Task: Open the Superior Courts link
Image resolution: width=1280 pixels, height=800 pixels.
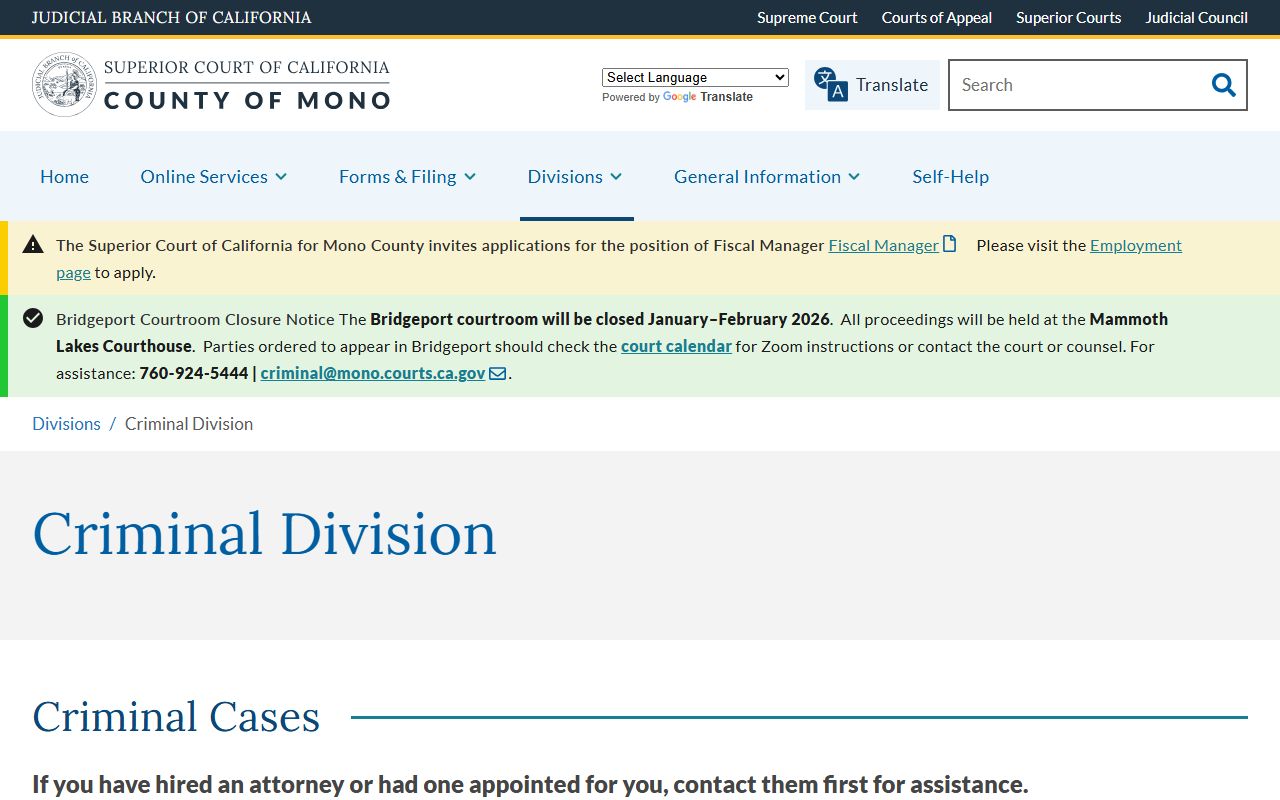Action: click(1068, 17)
